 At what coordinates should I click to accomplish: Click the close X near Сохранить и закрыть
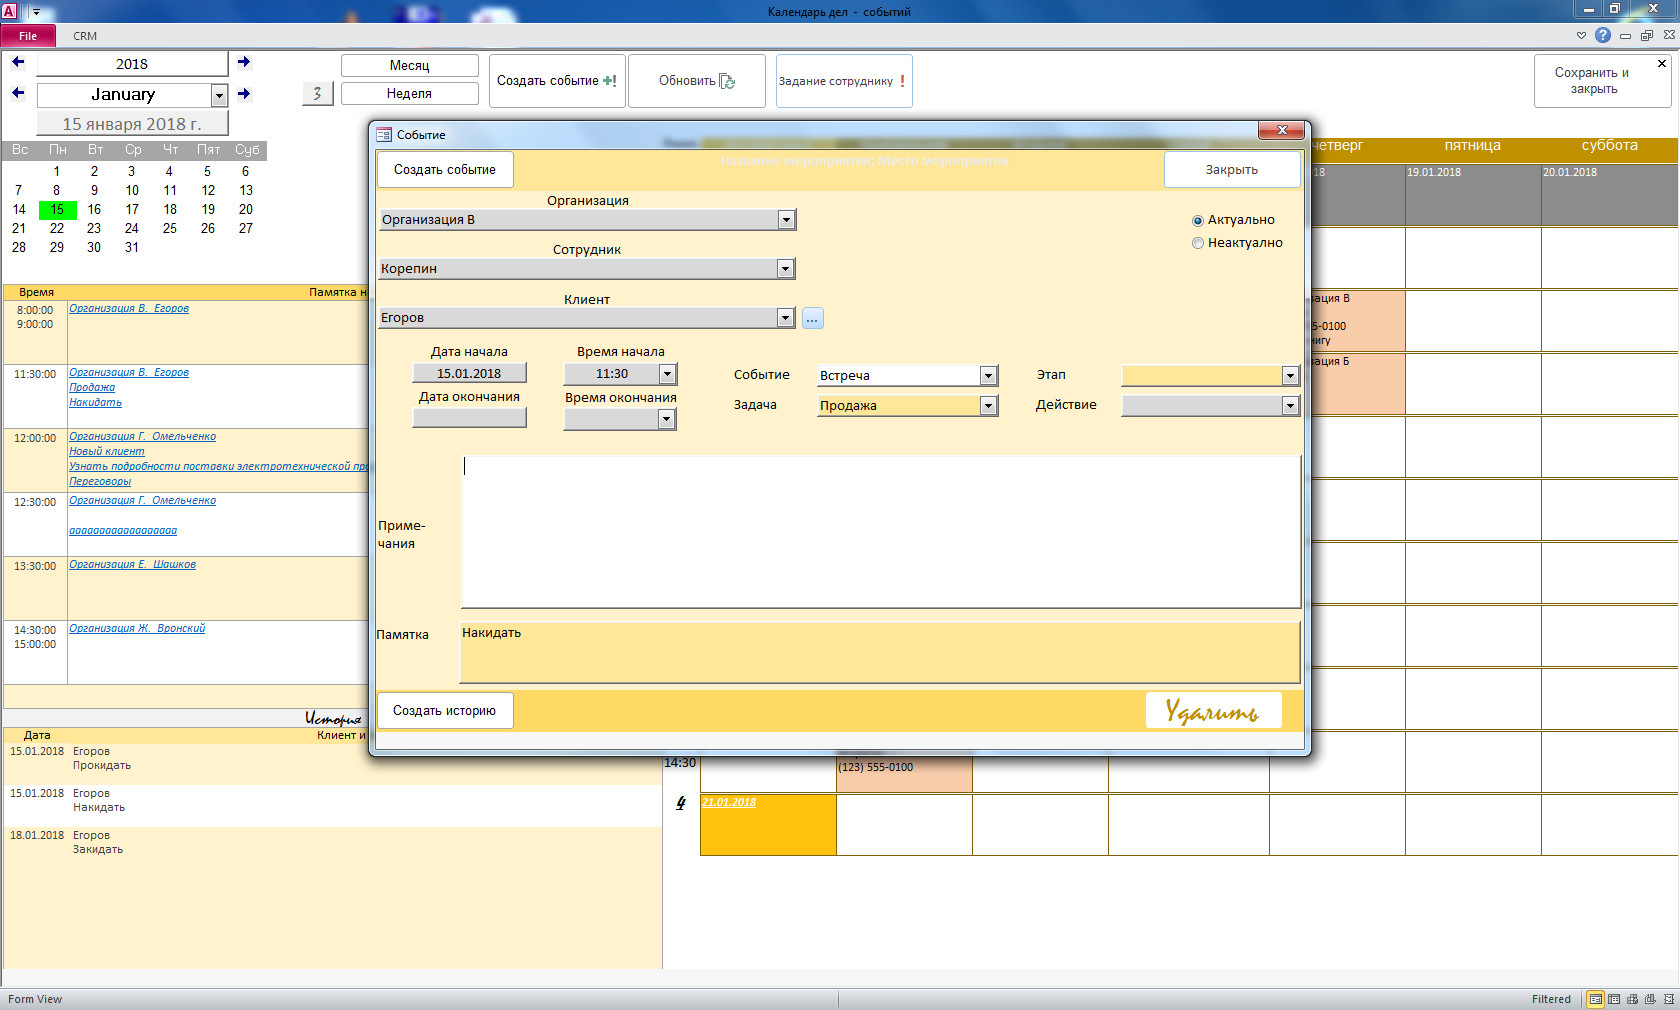[1662, 63]
